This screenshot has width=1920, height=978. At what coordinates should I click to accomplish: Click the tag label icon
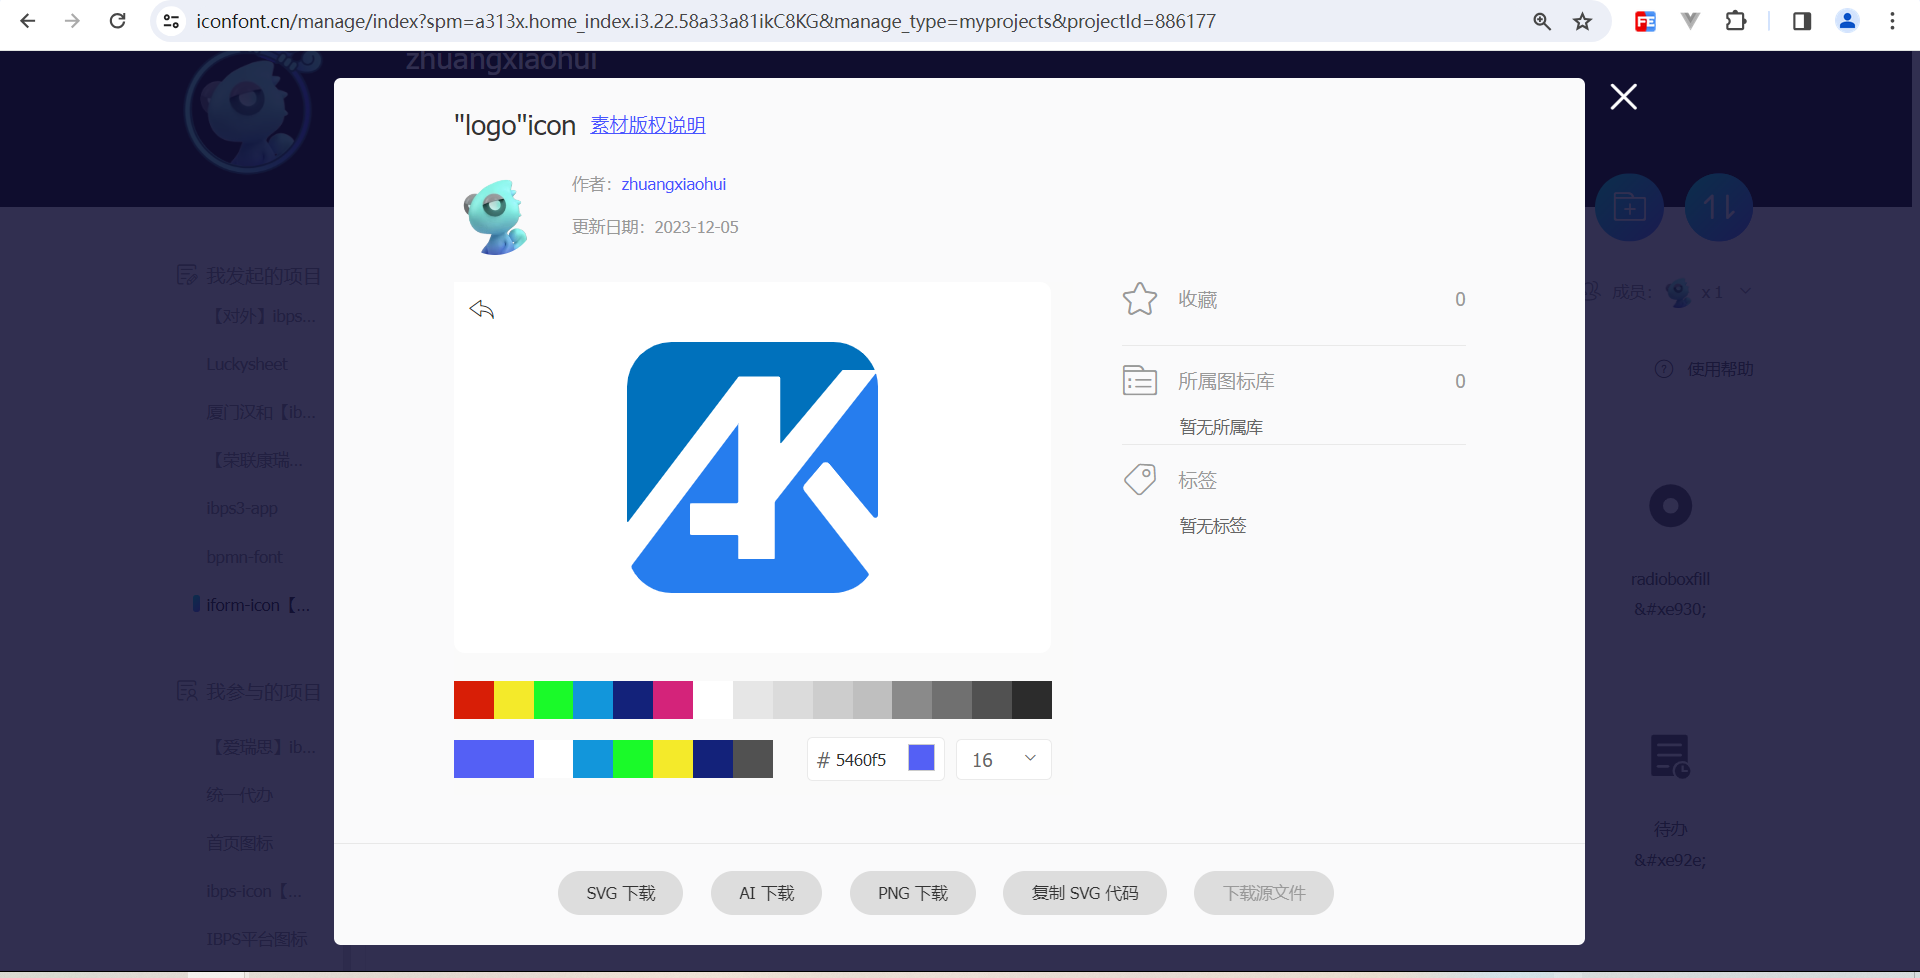[1139, 480]
